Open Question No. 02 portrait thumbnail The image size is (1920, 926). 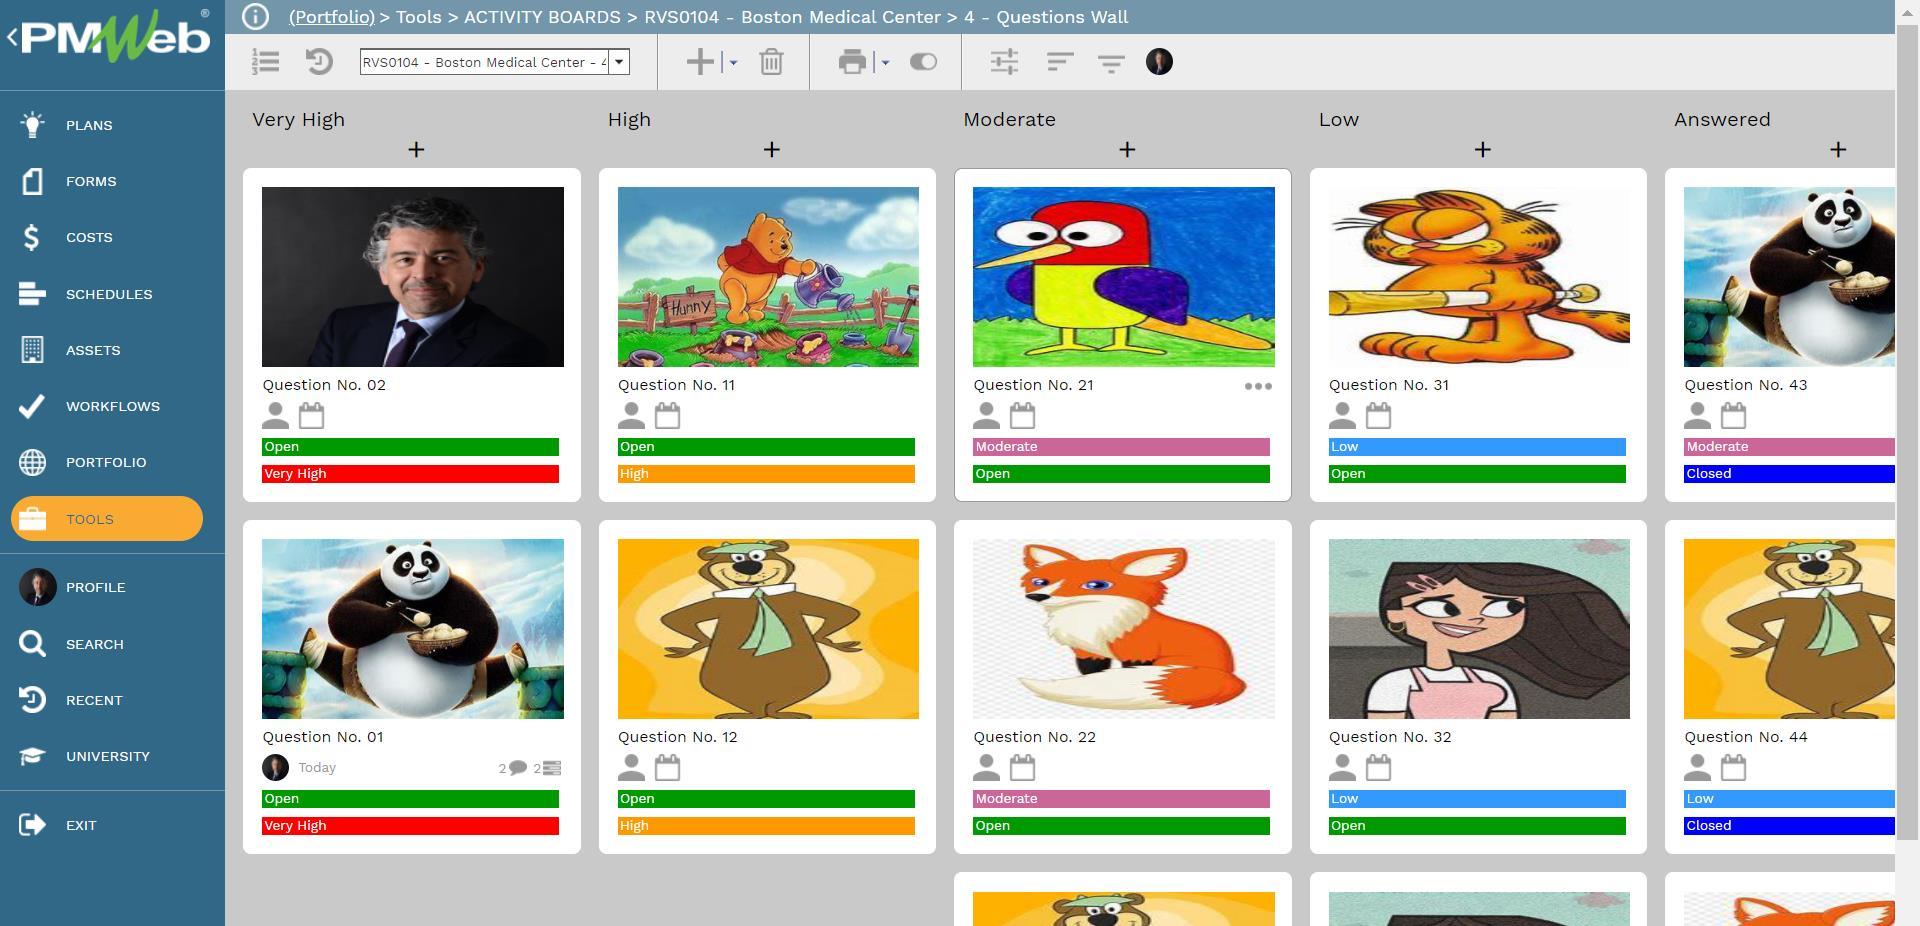click(413, 277)
